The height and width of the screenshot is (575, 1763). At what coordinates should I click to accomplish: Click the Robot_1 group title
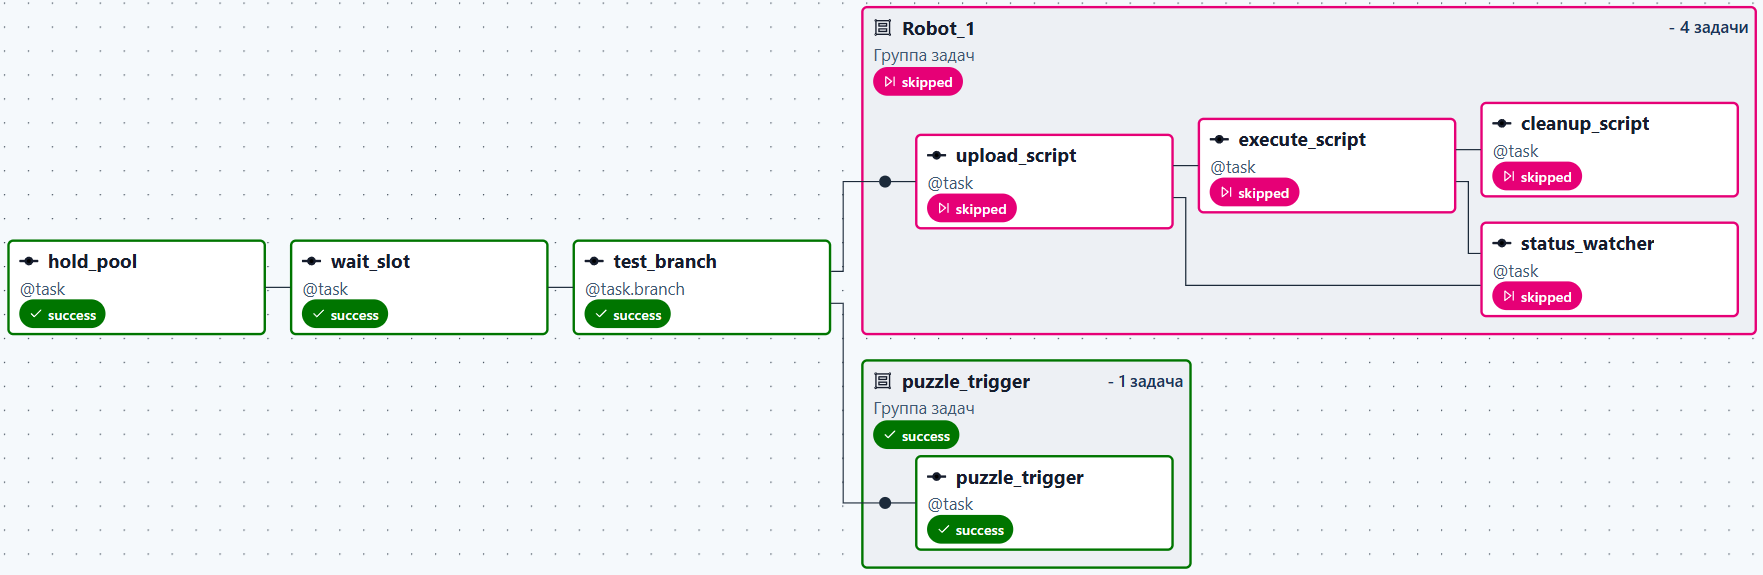pyautogui.click(x=938, y=28)
